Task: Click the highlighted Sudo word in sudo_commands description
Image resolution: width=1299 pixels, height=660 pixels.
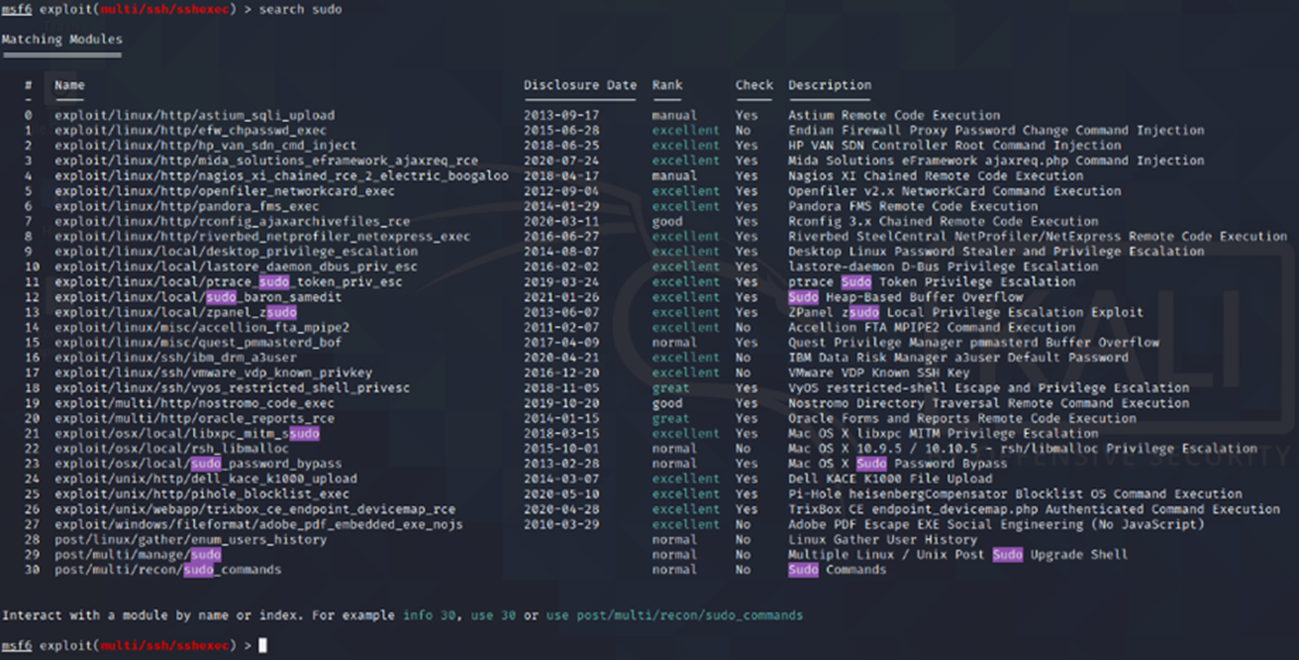Action: pos(803,569)
